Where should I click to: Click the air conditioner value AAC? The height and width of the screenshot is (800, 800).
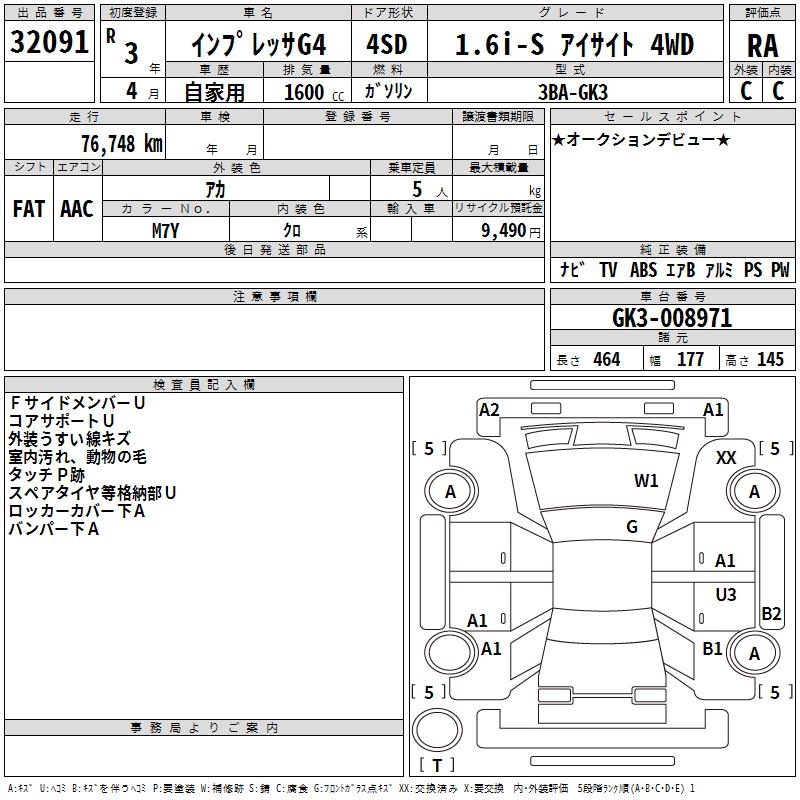(x=77, y=209)
